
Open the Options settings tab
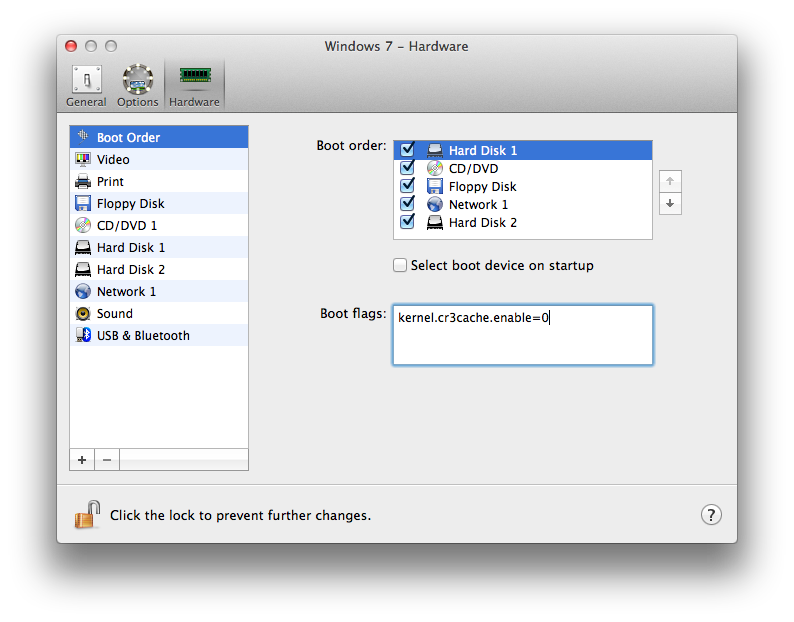(138, 86)
